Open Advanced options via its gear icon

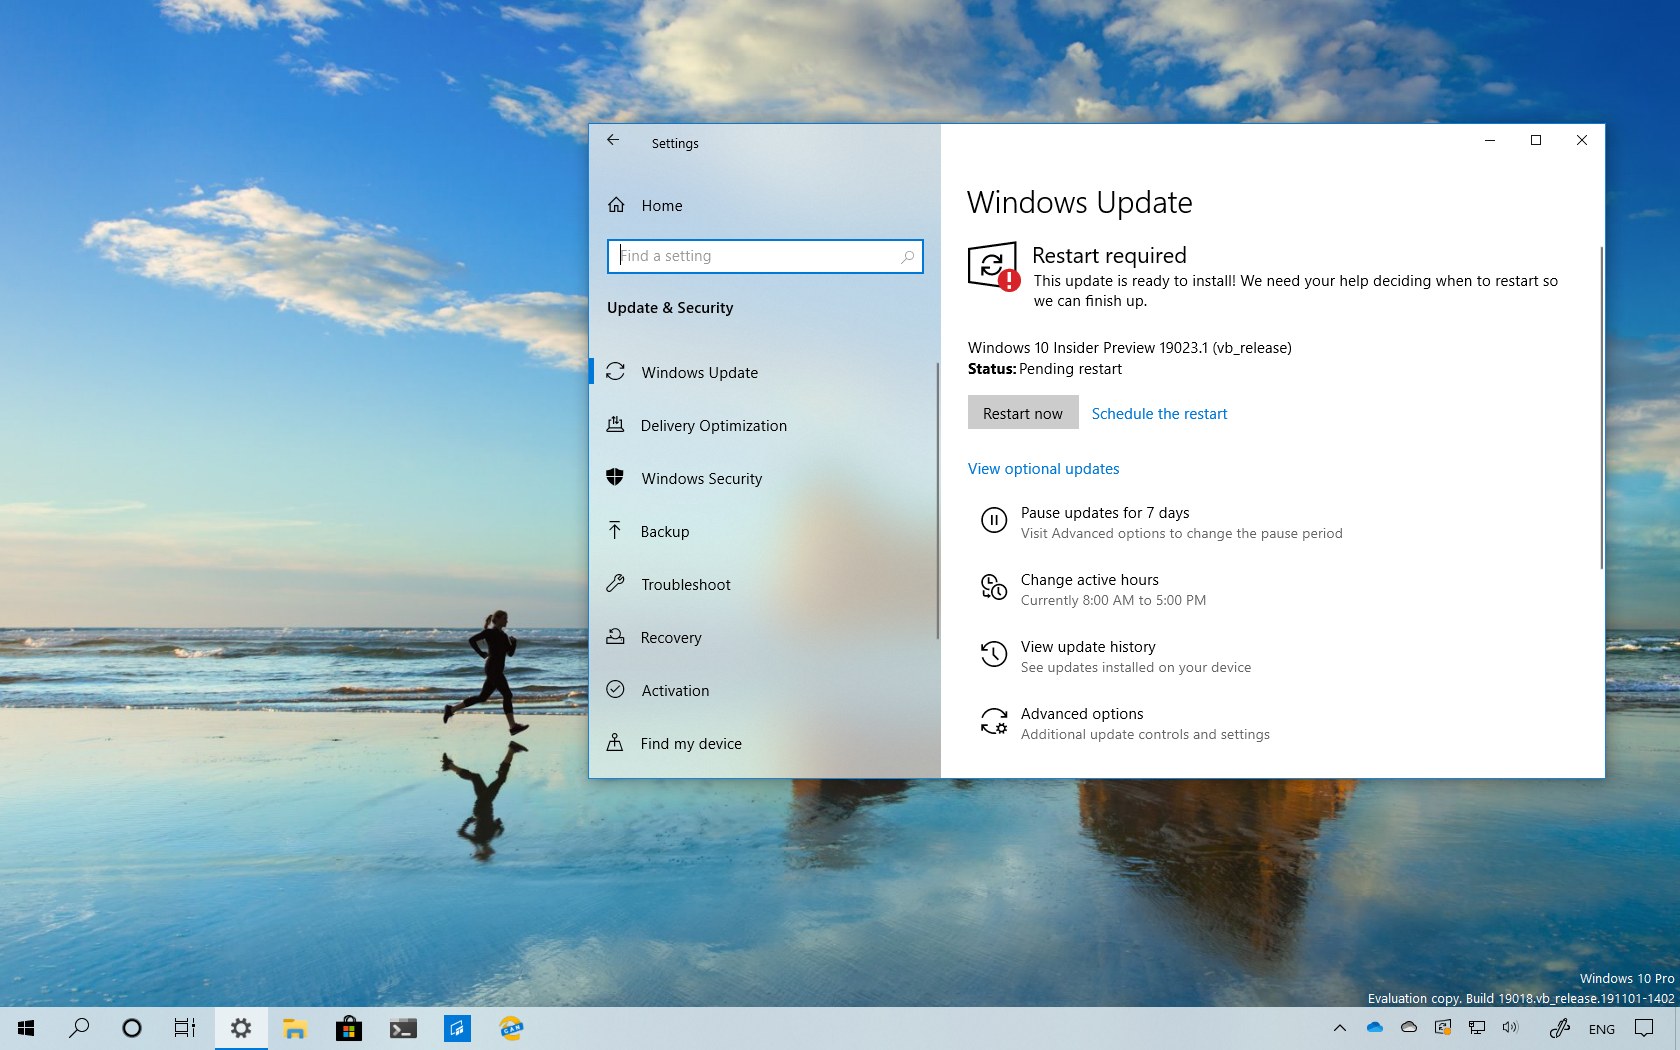click(x=993, y=721)
